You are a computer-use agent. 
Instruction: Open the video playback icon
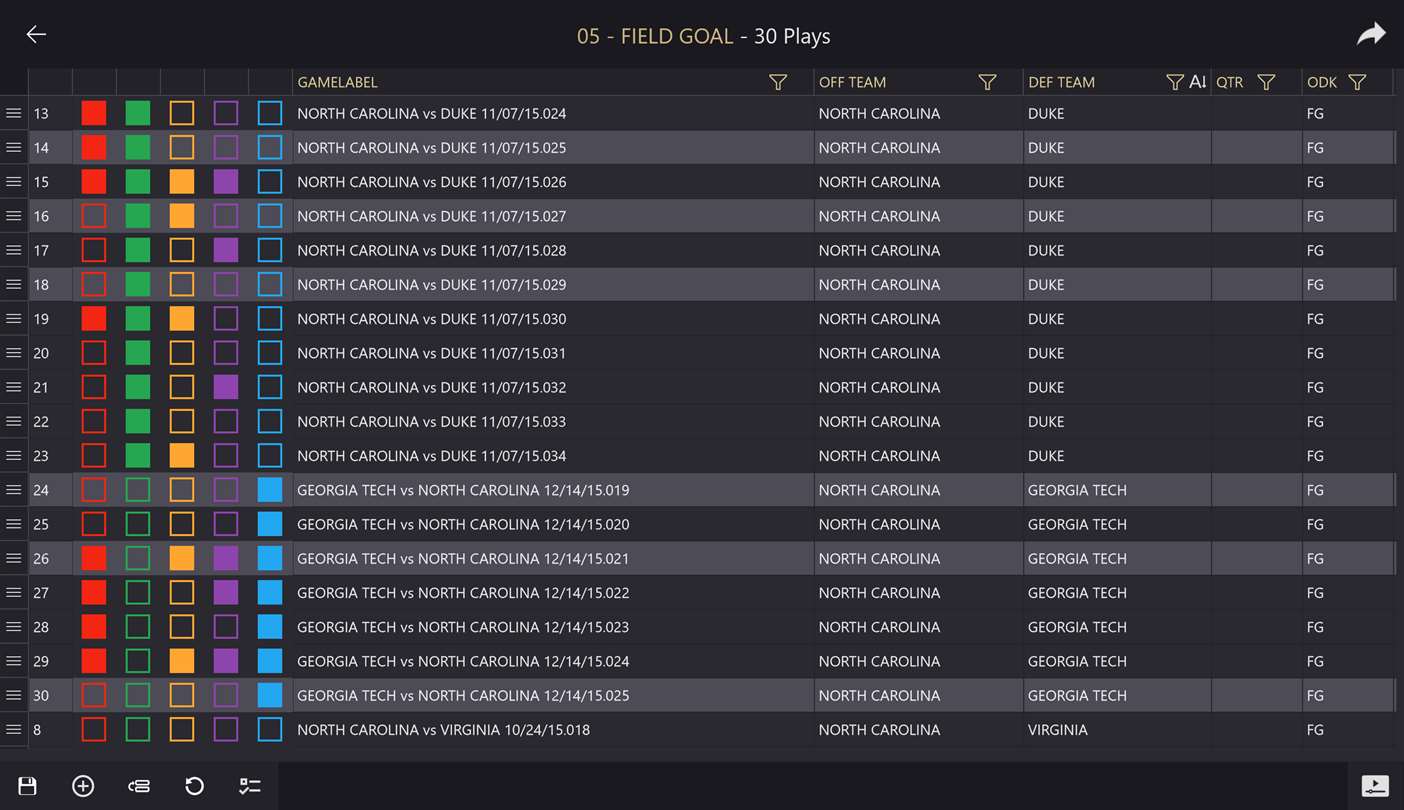(x=1375, y=786)
